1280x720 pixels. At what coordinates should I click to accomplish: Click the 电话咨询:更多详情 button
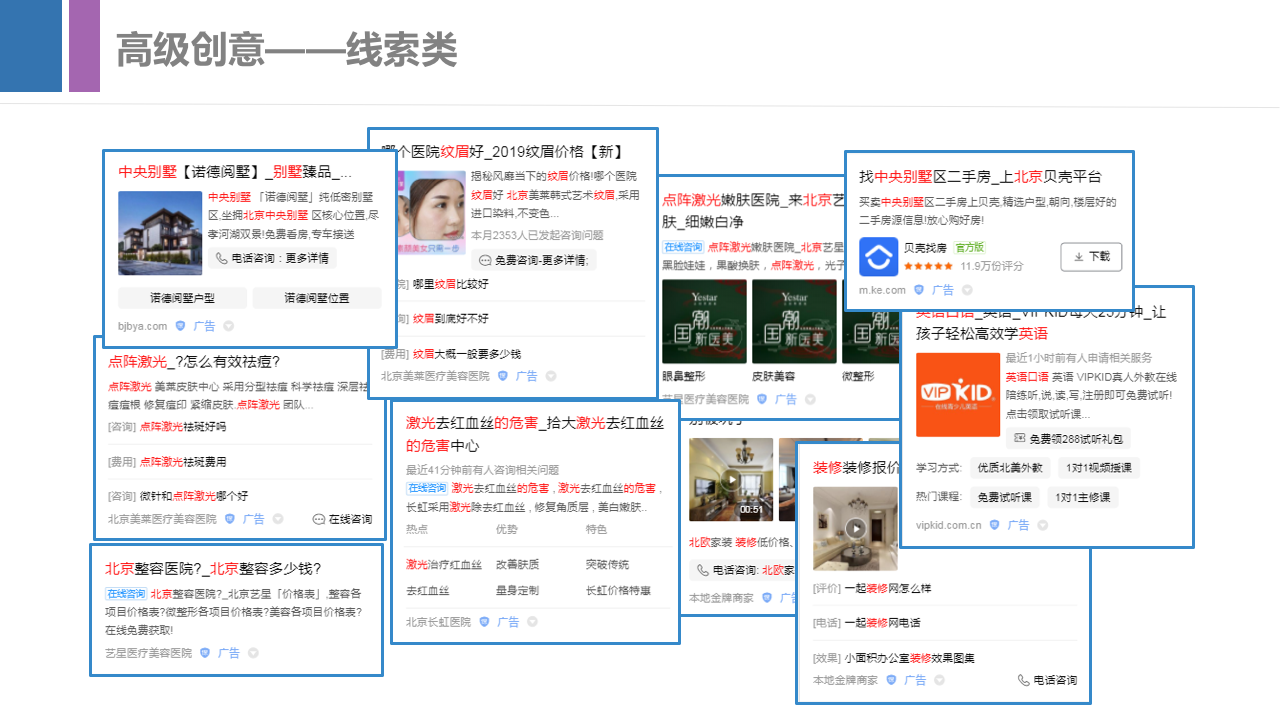click(272, 258)
